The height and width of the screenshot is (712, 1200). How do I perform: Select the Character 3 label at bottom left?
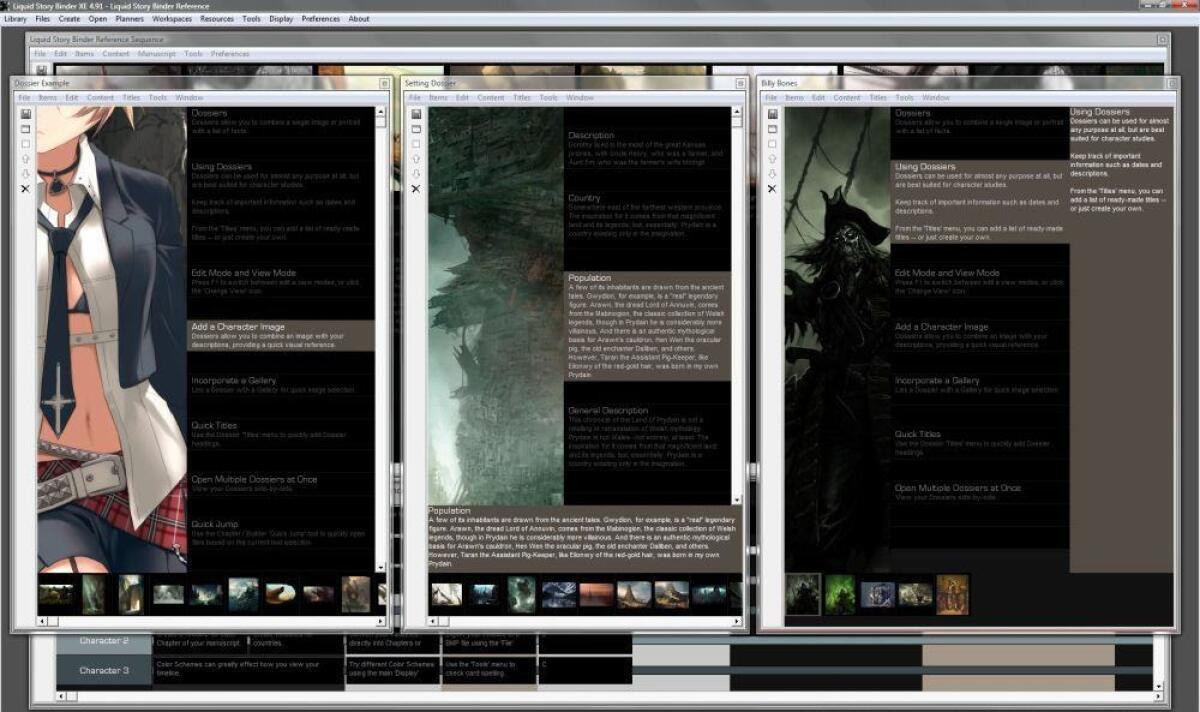point(103,671)
